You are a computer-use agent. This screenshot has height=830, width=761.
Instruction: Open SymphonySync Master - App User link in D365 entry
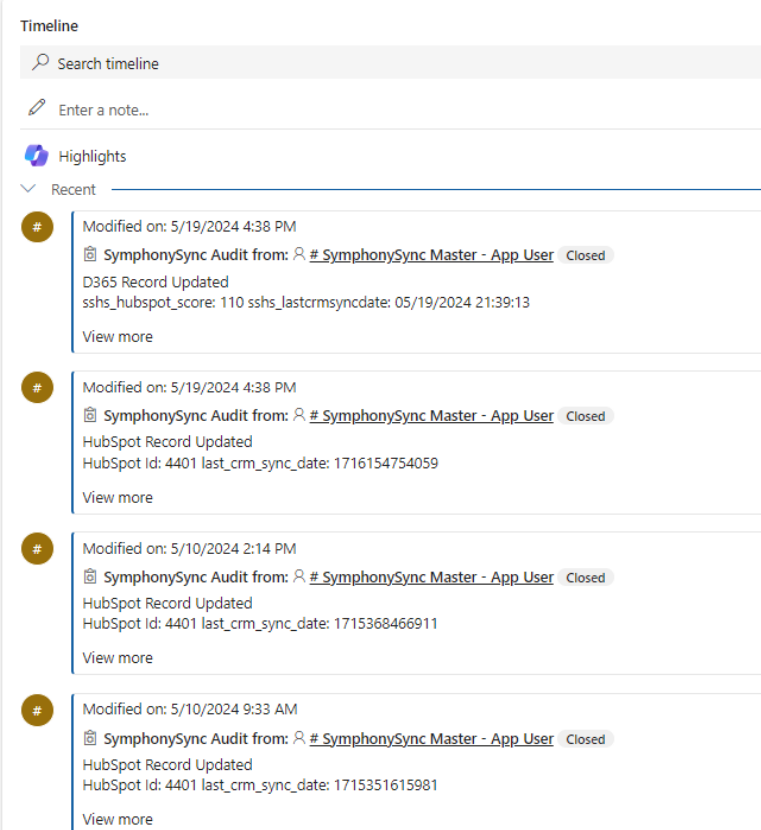click(x=431, y=255)
